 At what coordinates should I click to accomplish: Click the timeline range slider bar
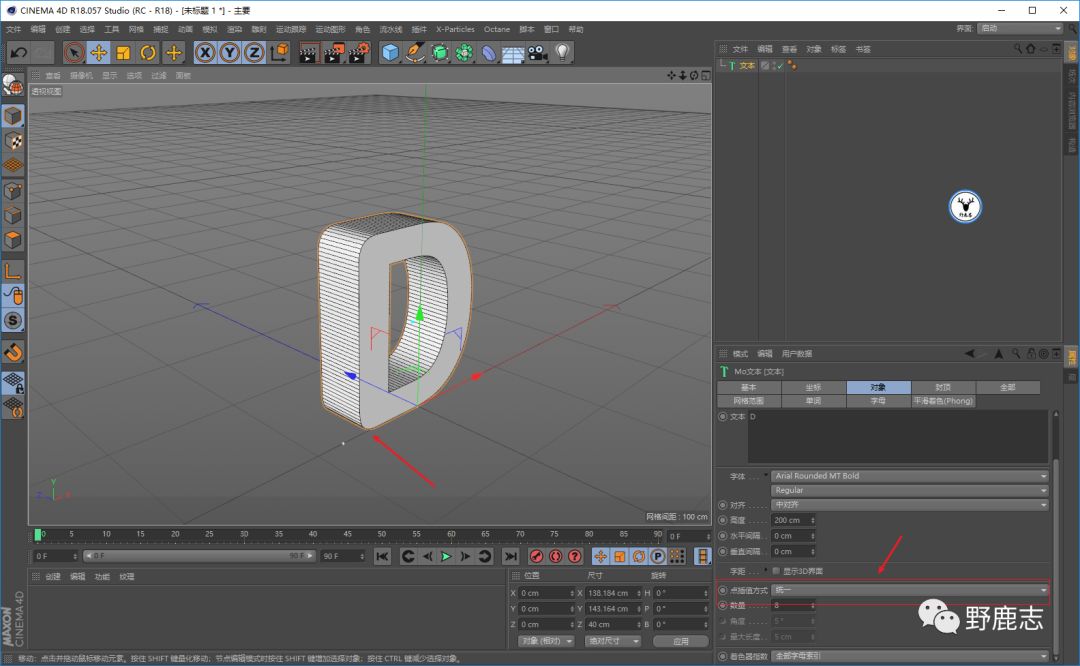pos(199,556)
